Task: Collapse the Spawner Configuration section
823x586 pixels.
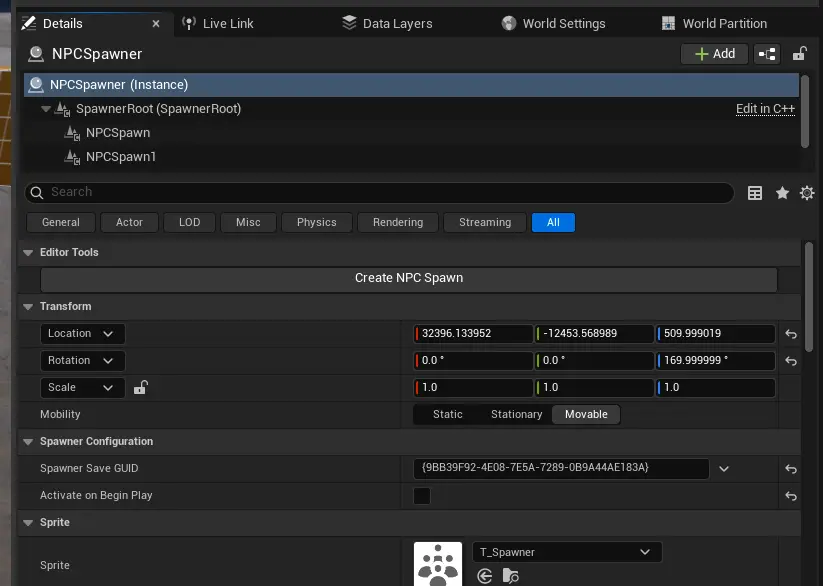Action: coord(27,442)
